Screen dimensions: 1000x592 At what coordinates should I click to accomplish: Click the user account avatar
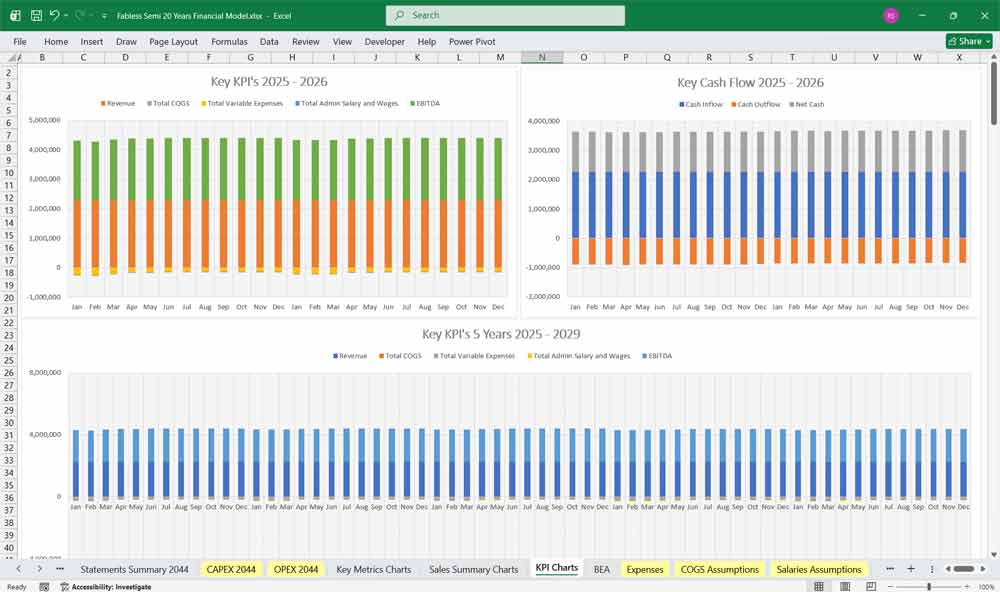(890, 16)
